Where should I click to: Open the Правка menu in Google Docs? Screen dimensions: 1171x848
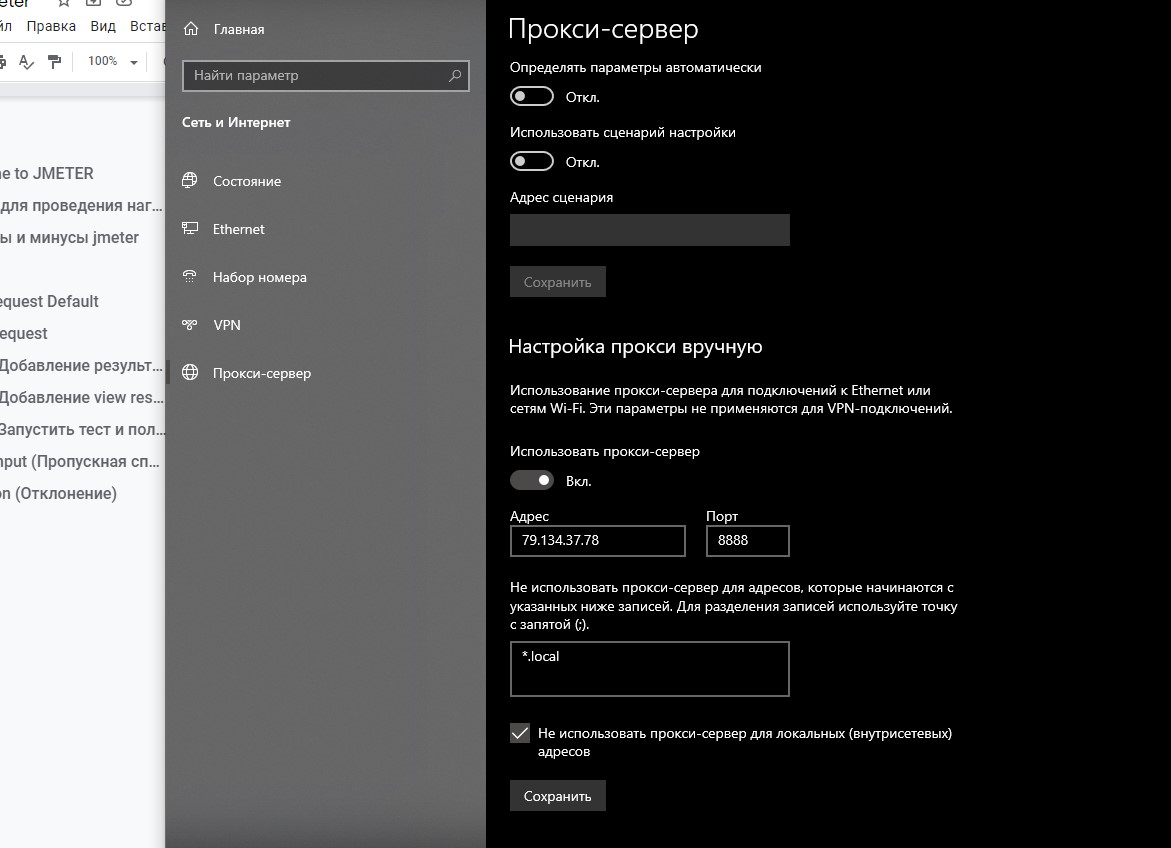[x=51, y=26]
